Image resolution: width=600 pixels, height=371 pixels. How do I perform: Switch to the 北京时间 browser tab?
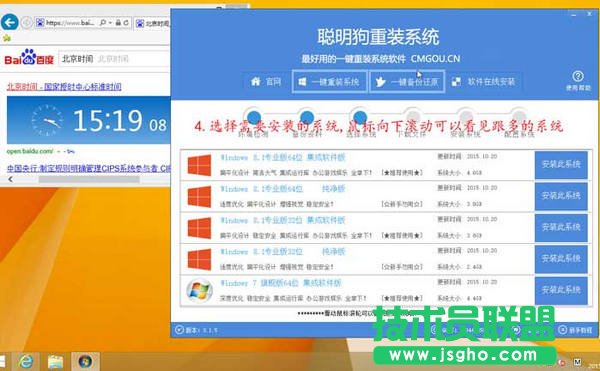coord(152,24)
